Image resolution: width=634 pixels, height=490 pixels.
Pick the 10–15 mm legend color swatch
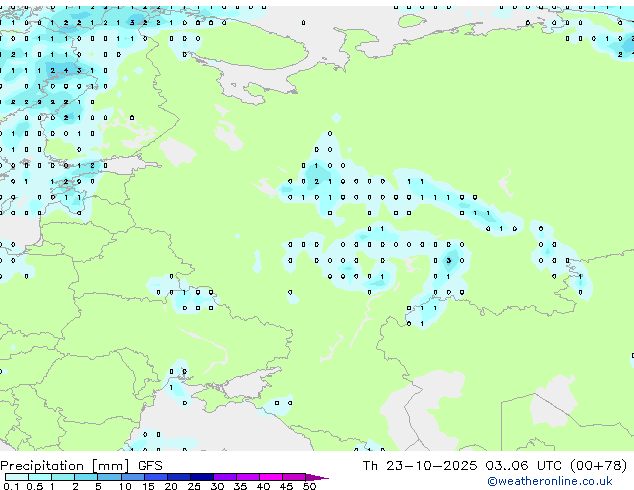click(132, 477)
